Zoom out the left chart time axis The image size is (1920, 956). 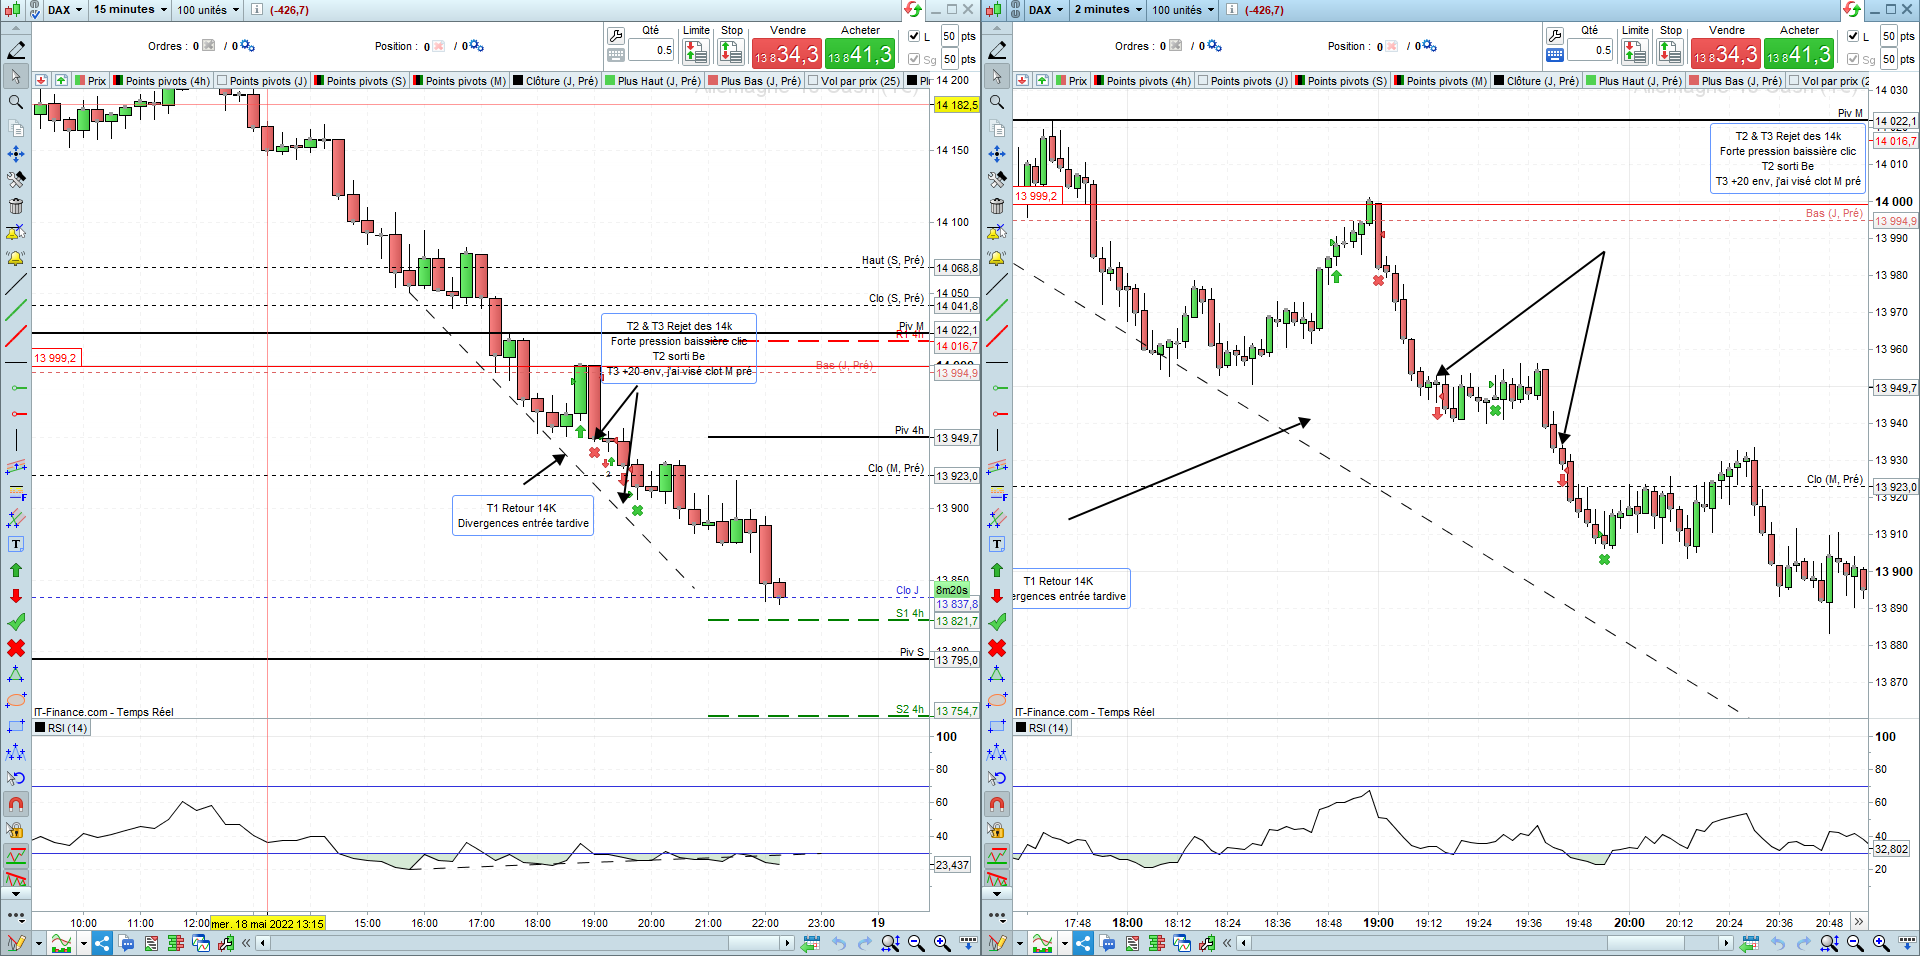pyautogui.click(x=916, y=943)
